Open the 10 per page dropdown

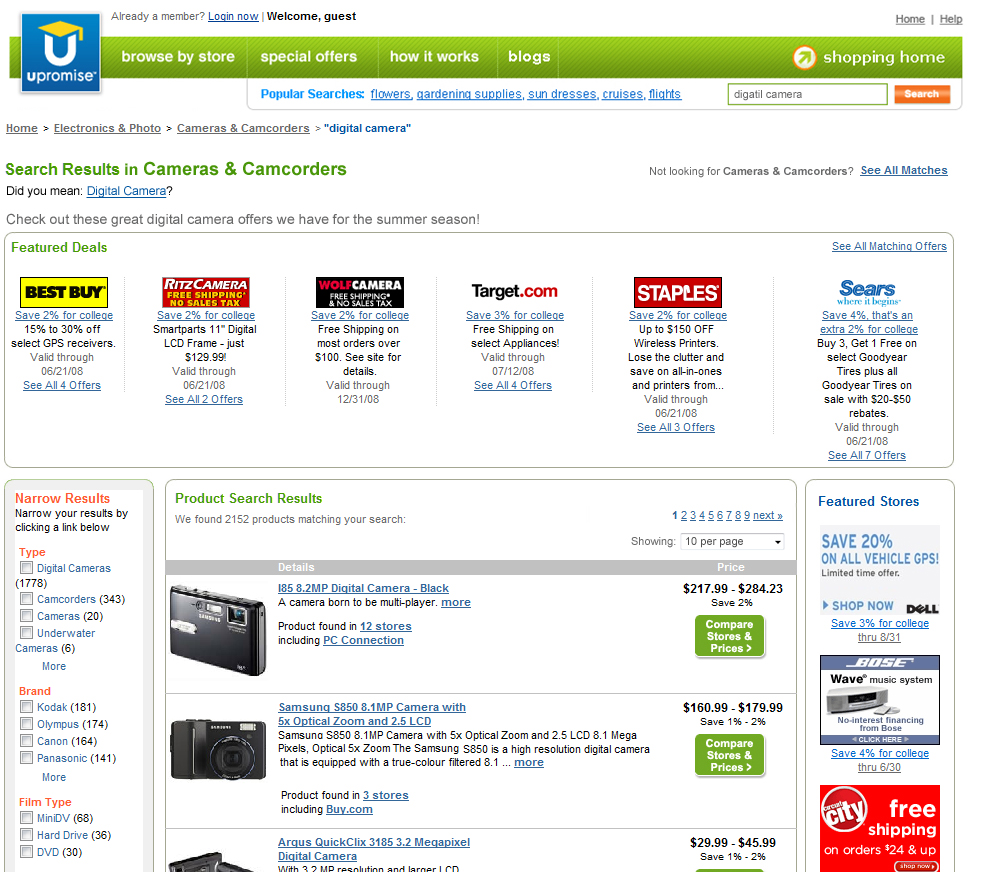[x=732, y=542]
